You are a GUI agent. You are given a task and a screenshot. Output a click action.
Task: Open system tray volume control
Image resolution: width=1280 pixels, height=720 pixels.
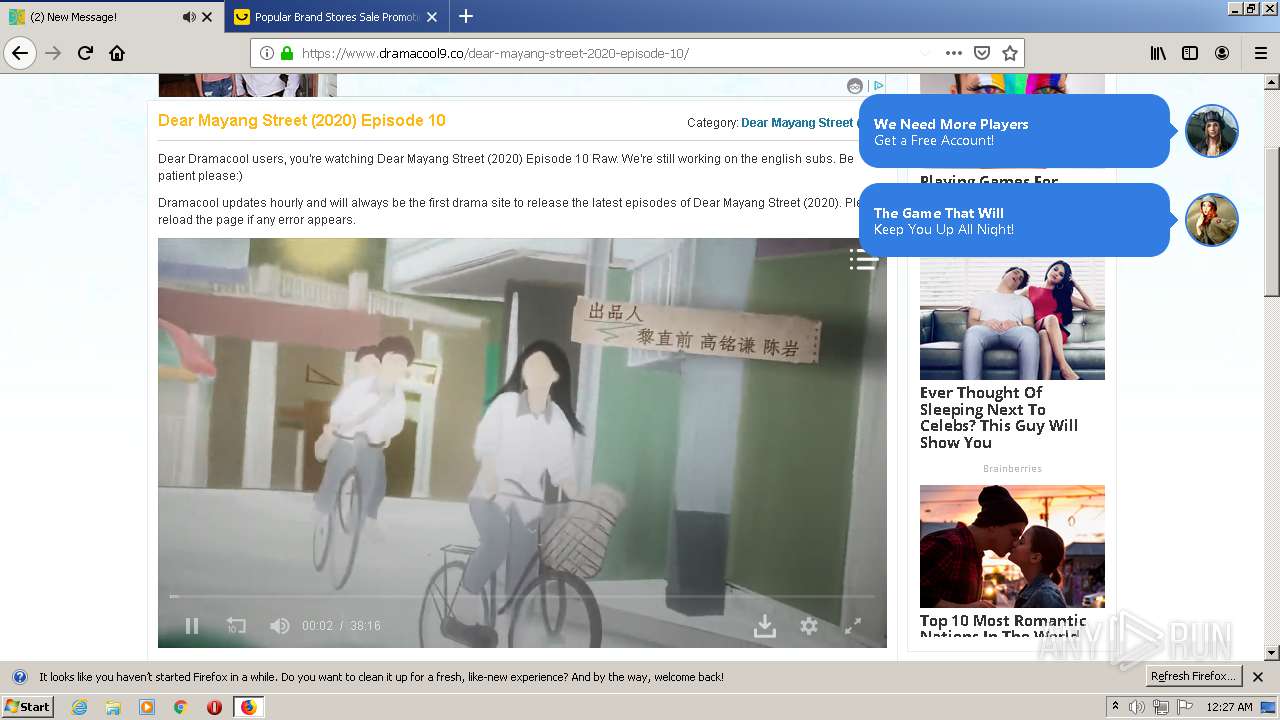point(1137,707)
